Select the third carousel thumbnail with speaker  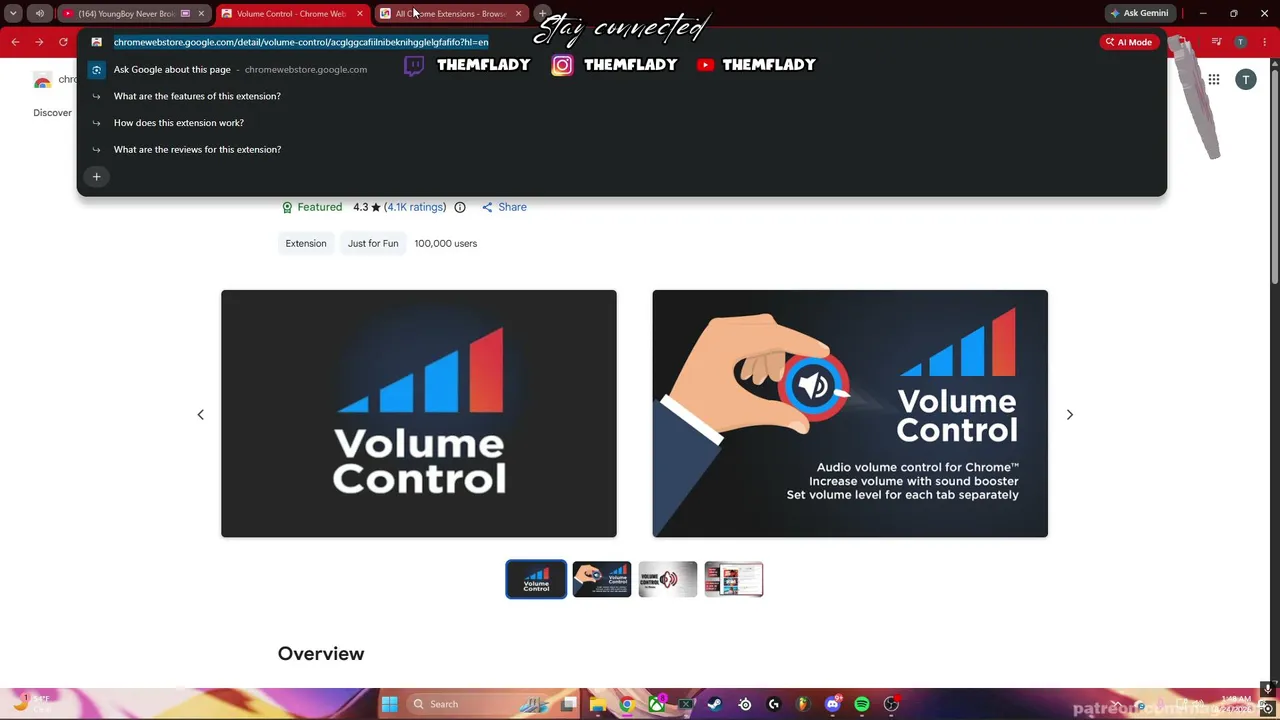coord(668,579)
